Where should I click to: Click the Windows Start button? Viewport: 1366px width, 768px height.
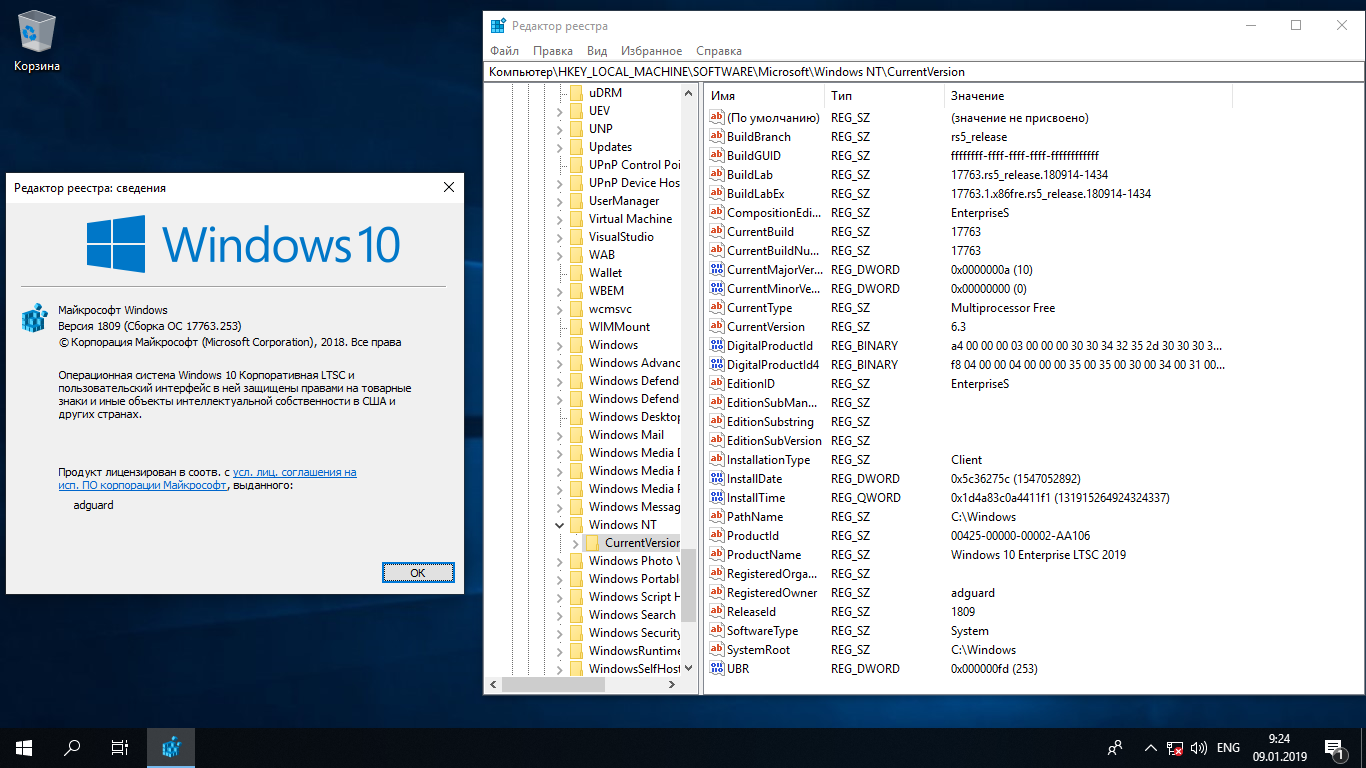click(24, 747)
